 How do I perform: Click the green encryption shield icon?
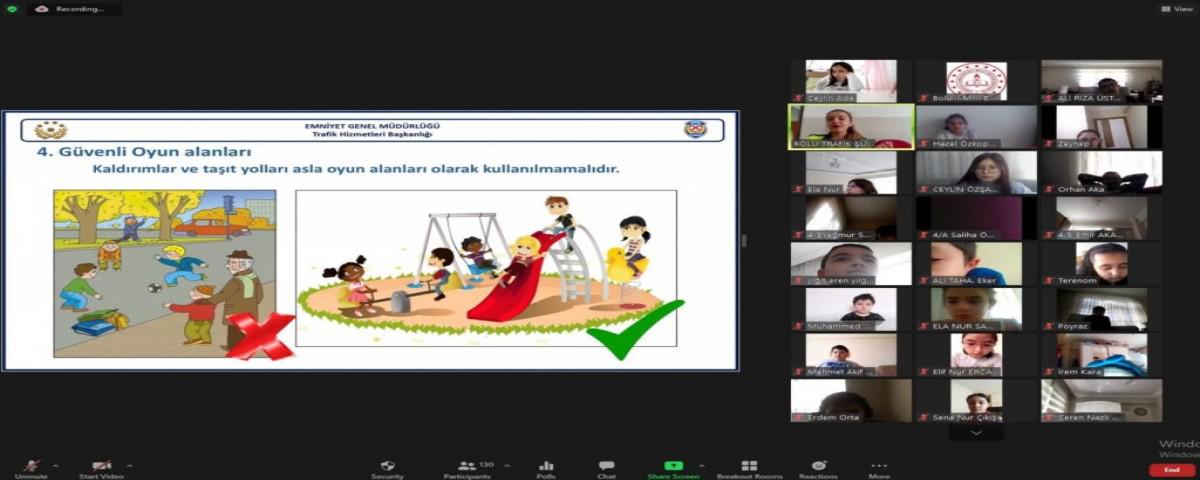click(11, 9)
